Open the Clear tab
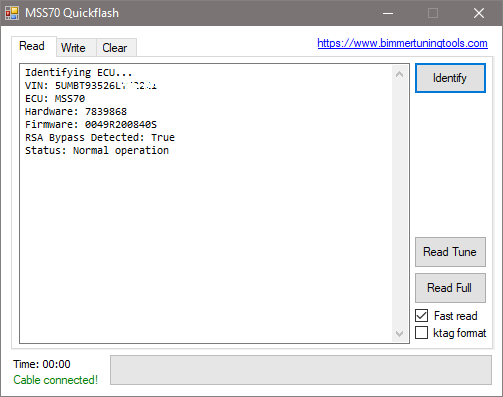The image size is (503, 397). coord(116,48)
